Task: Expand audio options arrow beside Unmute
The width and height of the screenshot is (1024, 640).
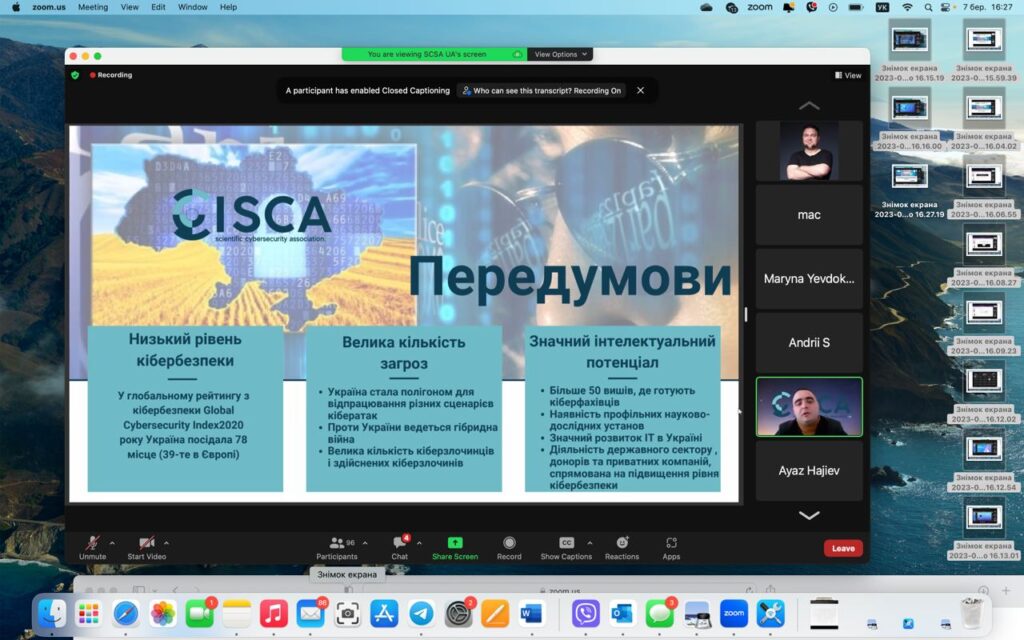Action: click(112, 543)
